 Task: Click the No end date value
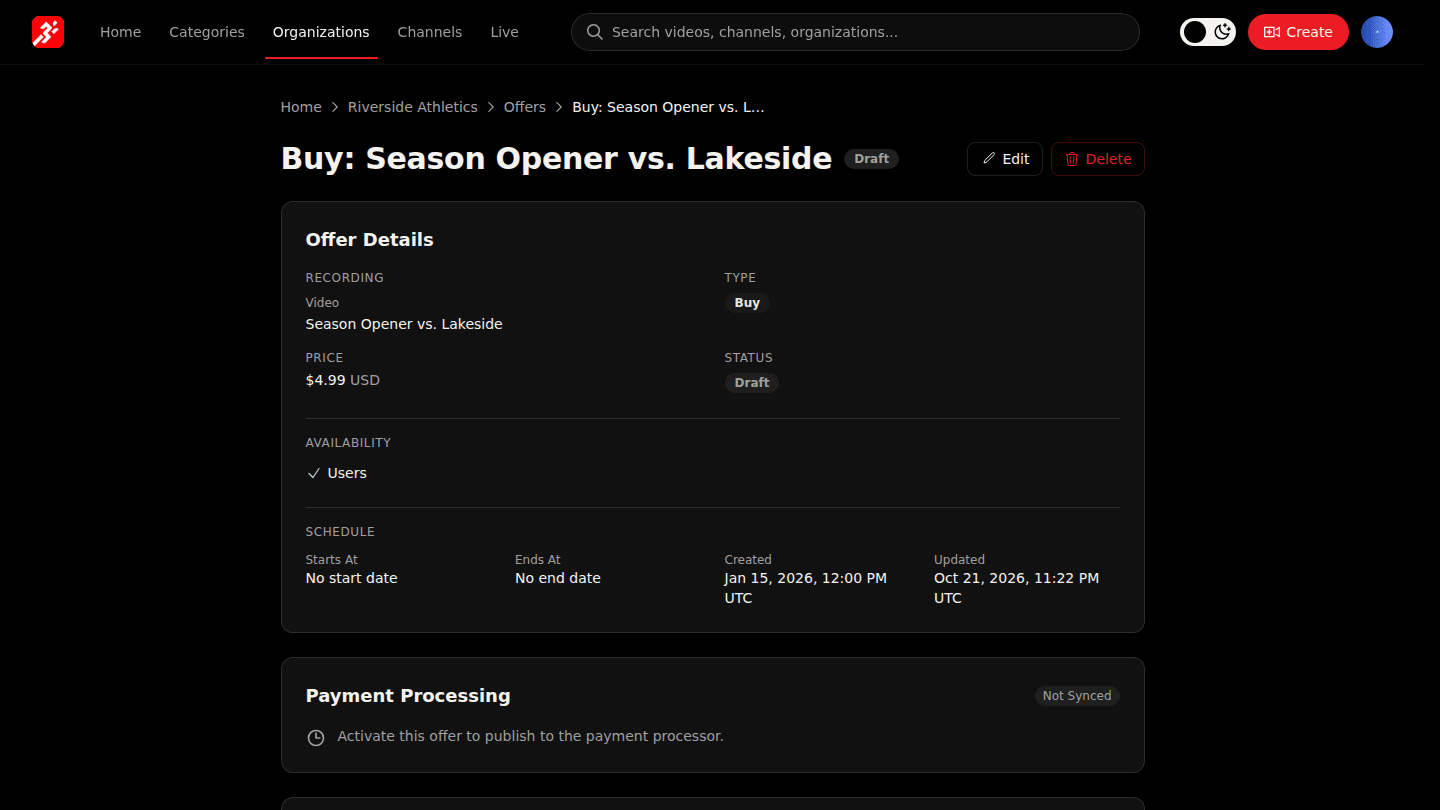[x=558, y=578]
